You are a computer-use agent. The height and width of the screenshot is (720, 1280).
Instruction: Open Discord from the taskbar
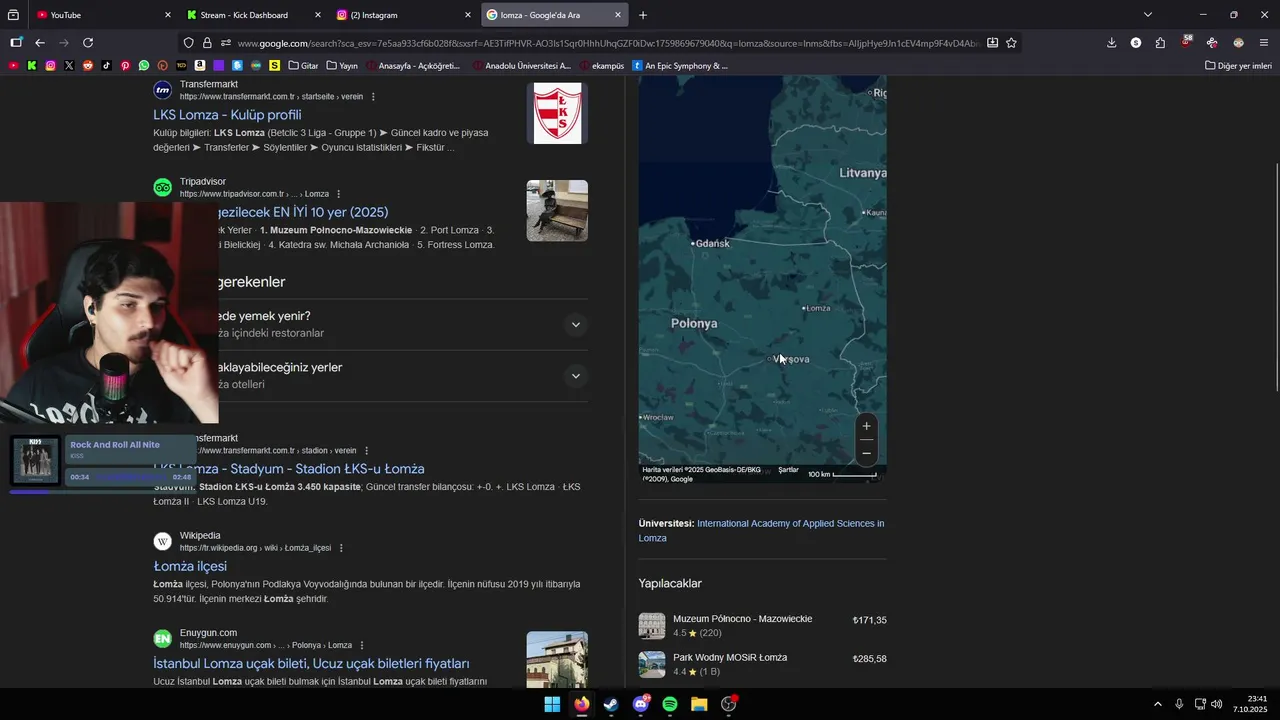[641, 704]
